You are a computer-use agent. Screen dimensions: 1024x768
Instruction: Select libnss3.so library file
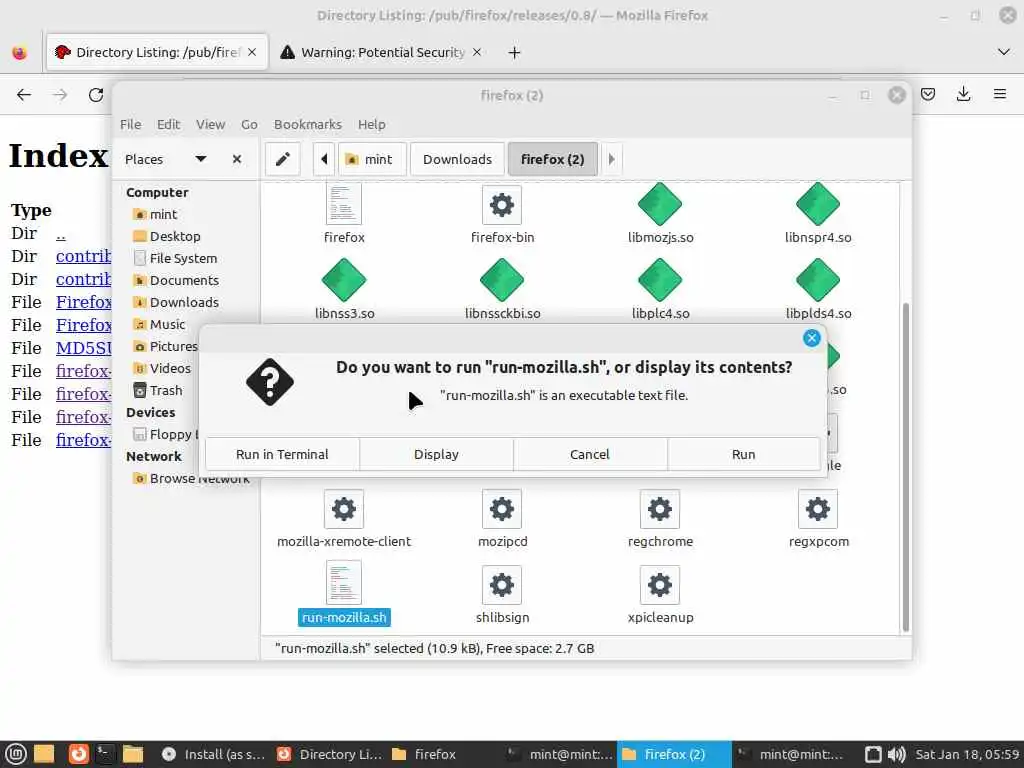pos(344,280)
